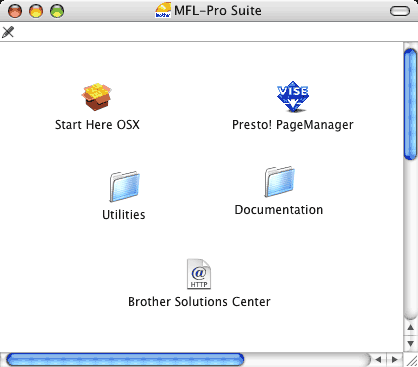Image resolution: width=418 pixels, height=367 pixels.
Task: Click the toolbar toggle pill button
Action: 400,11
